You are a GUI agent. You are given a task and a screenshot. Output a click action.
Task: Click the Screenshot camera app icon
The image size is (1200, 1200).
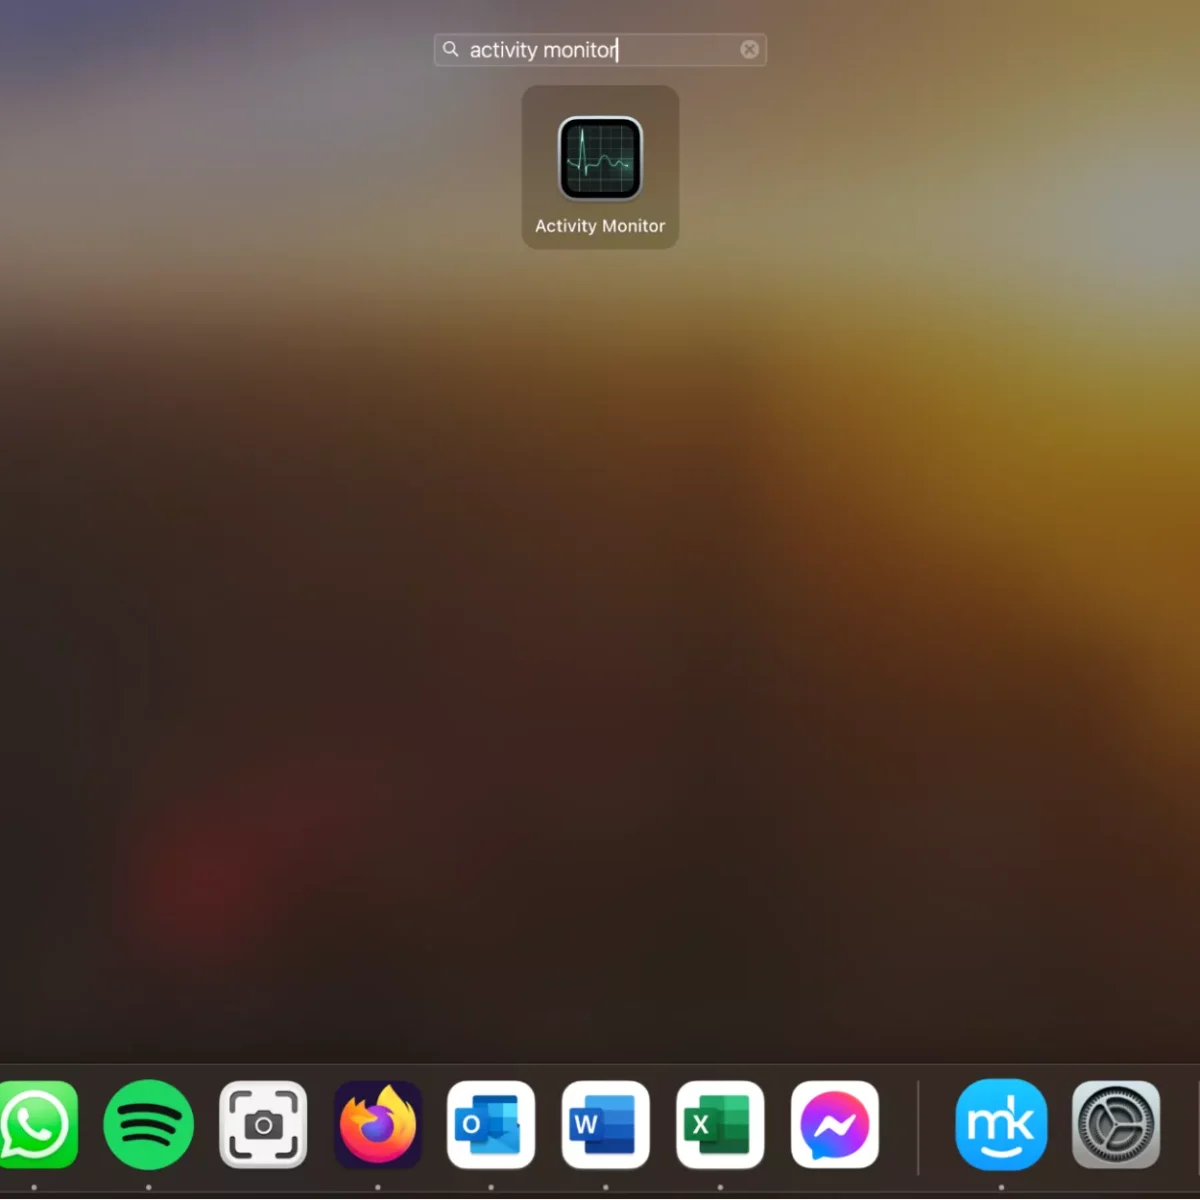point(263,1125)
